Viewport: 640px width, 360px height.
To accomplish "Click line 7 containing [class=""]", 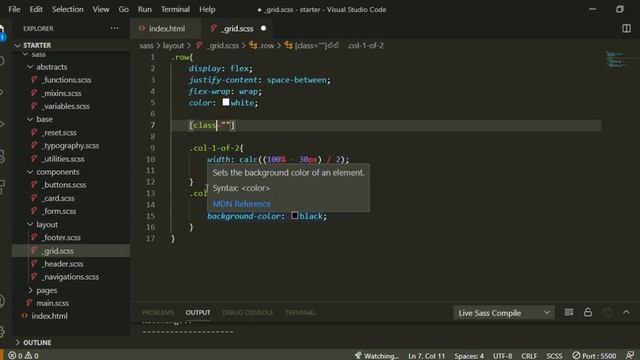I will (x=386, y=125).
